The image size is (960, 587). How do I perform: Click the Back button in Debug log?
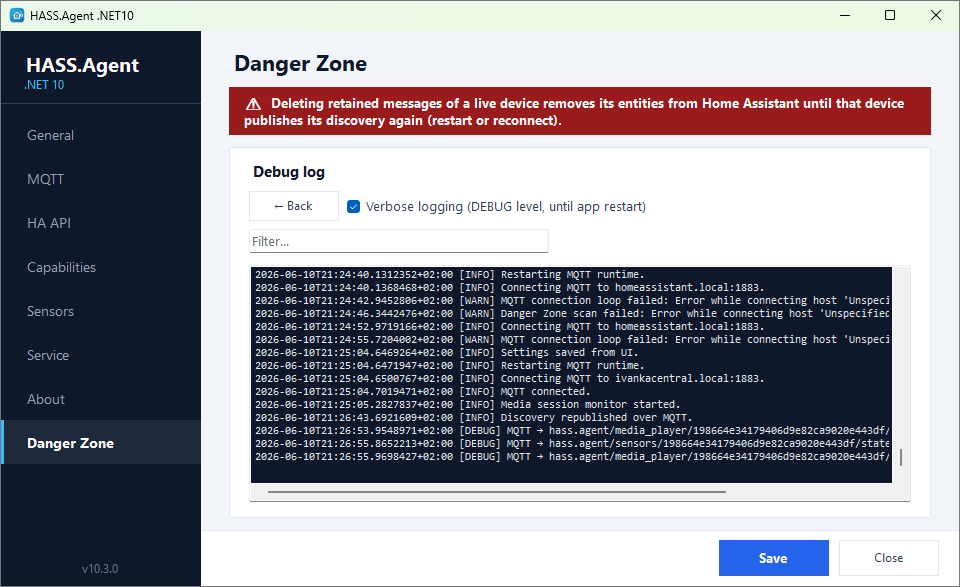click(x=294, y=206)
